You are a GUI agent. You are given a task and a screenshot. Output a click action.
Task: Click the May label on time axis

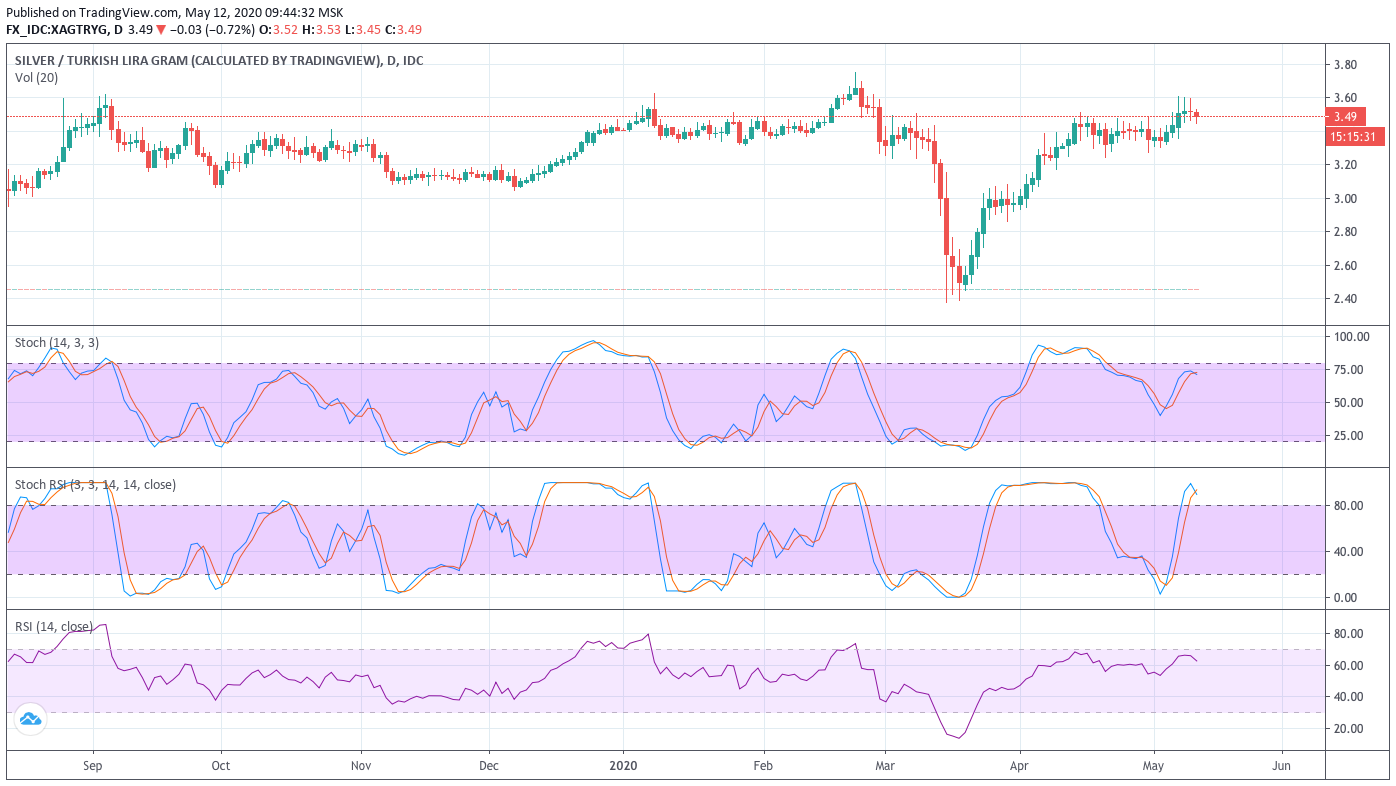[x=1154, y=766]
